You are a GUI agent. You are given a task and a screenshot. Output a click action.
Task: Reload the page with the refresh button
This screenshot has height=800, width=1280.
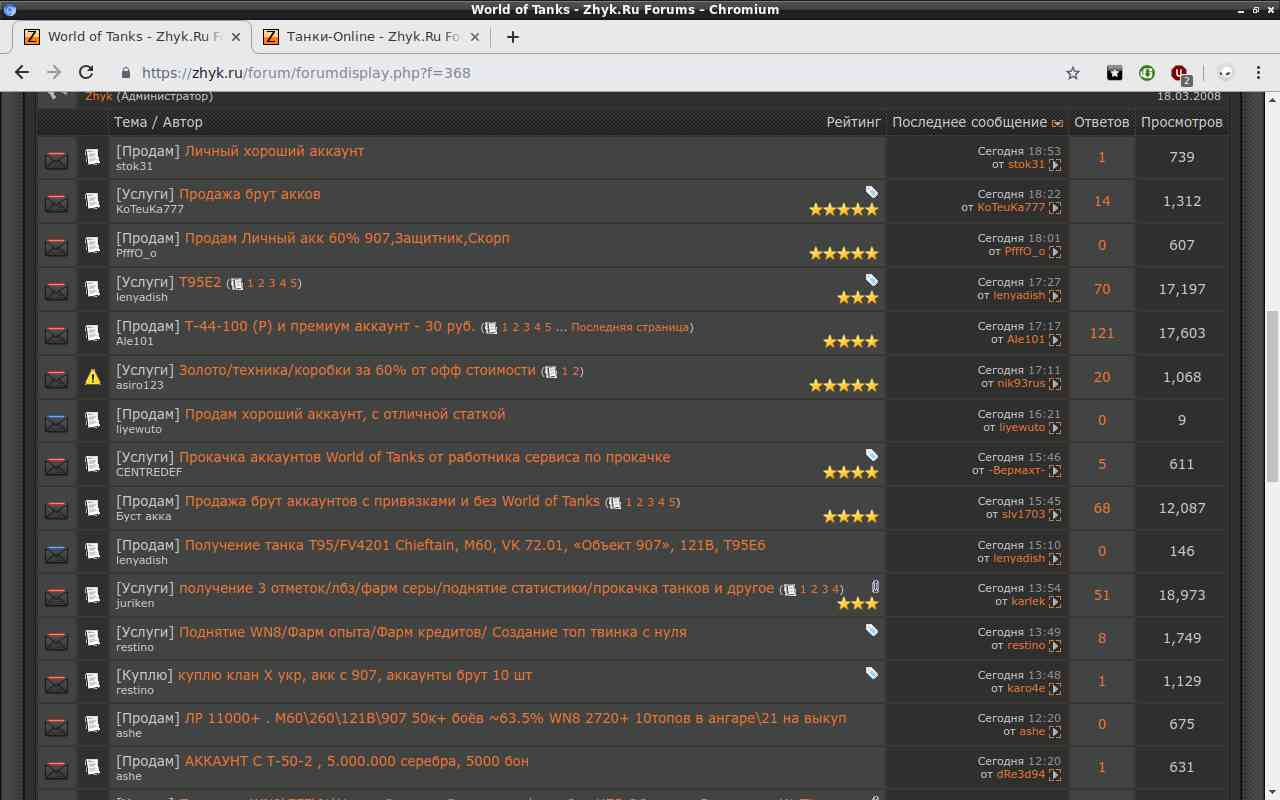pos(86,73)
